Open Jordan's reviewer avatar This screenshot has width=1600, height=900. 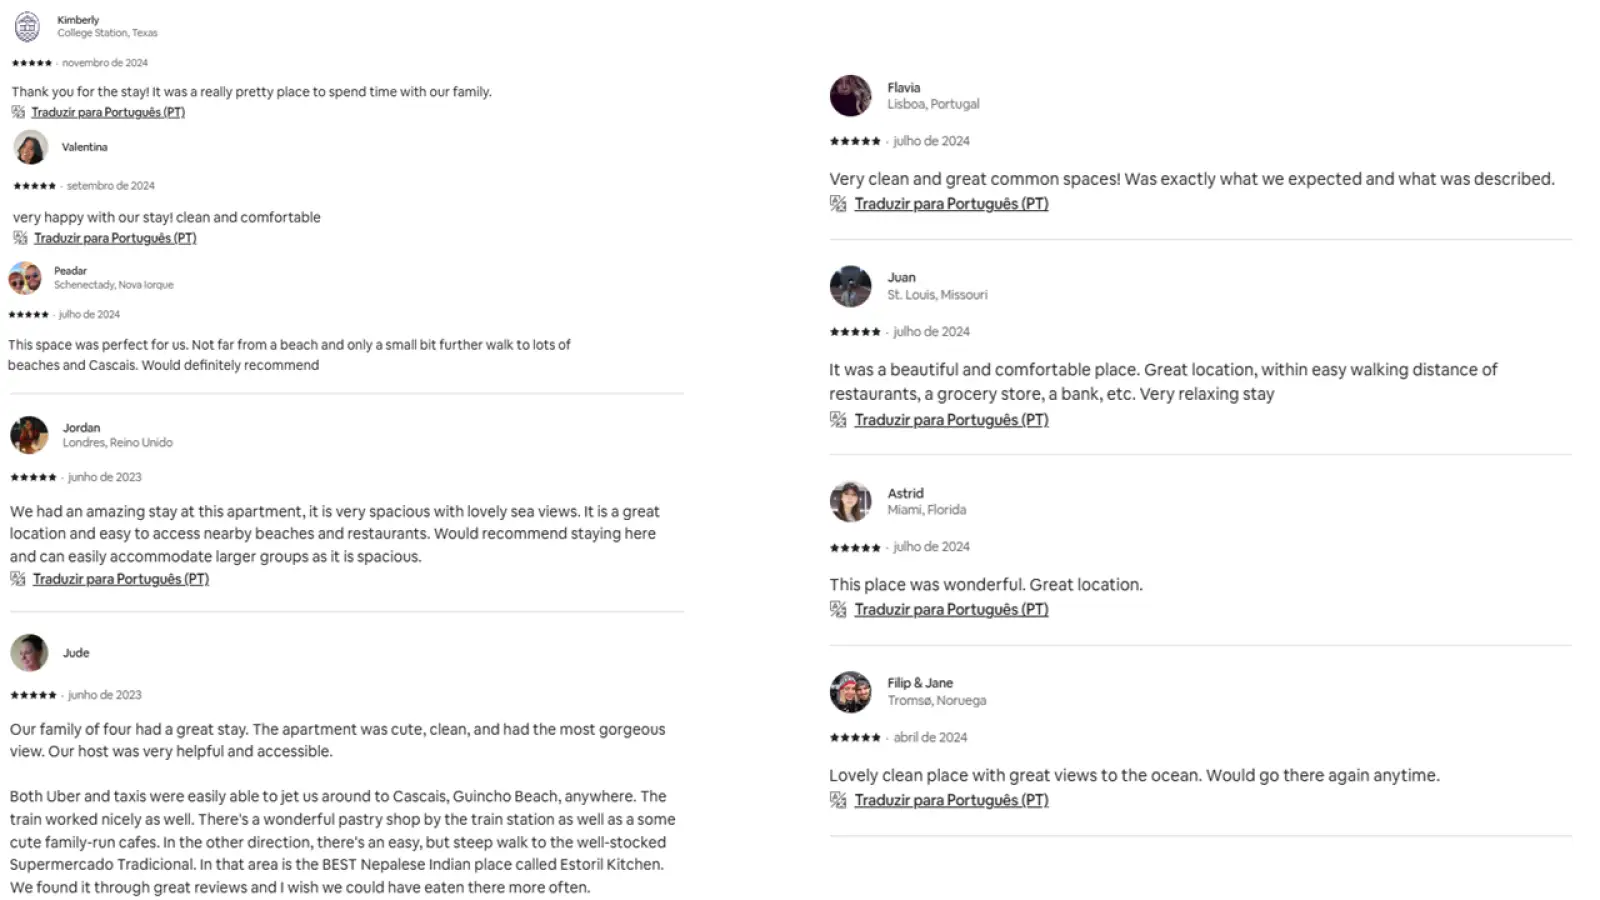click(x=29, y=435)
